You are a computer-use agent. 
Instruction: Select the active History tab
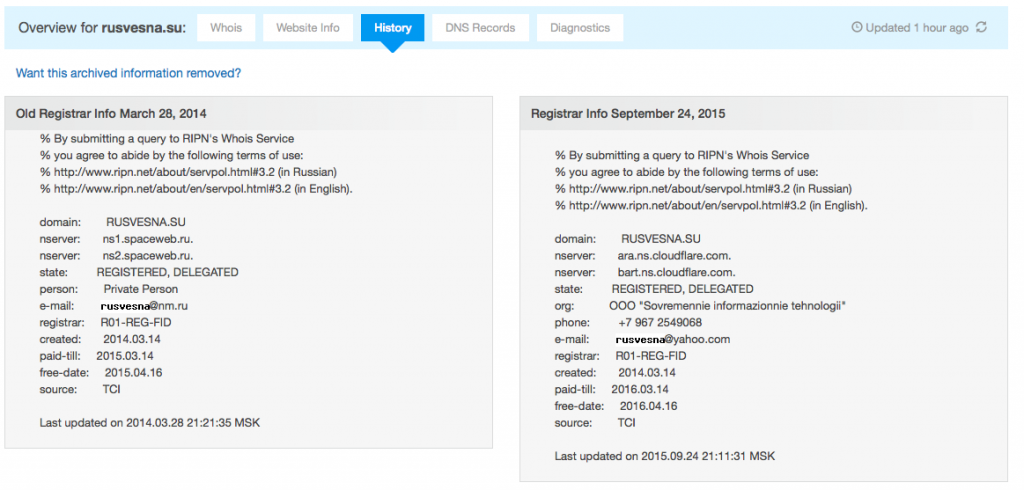tap(392, 28)
